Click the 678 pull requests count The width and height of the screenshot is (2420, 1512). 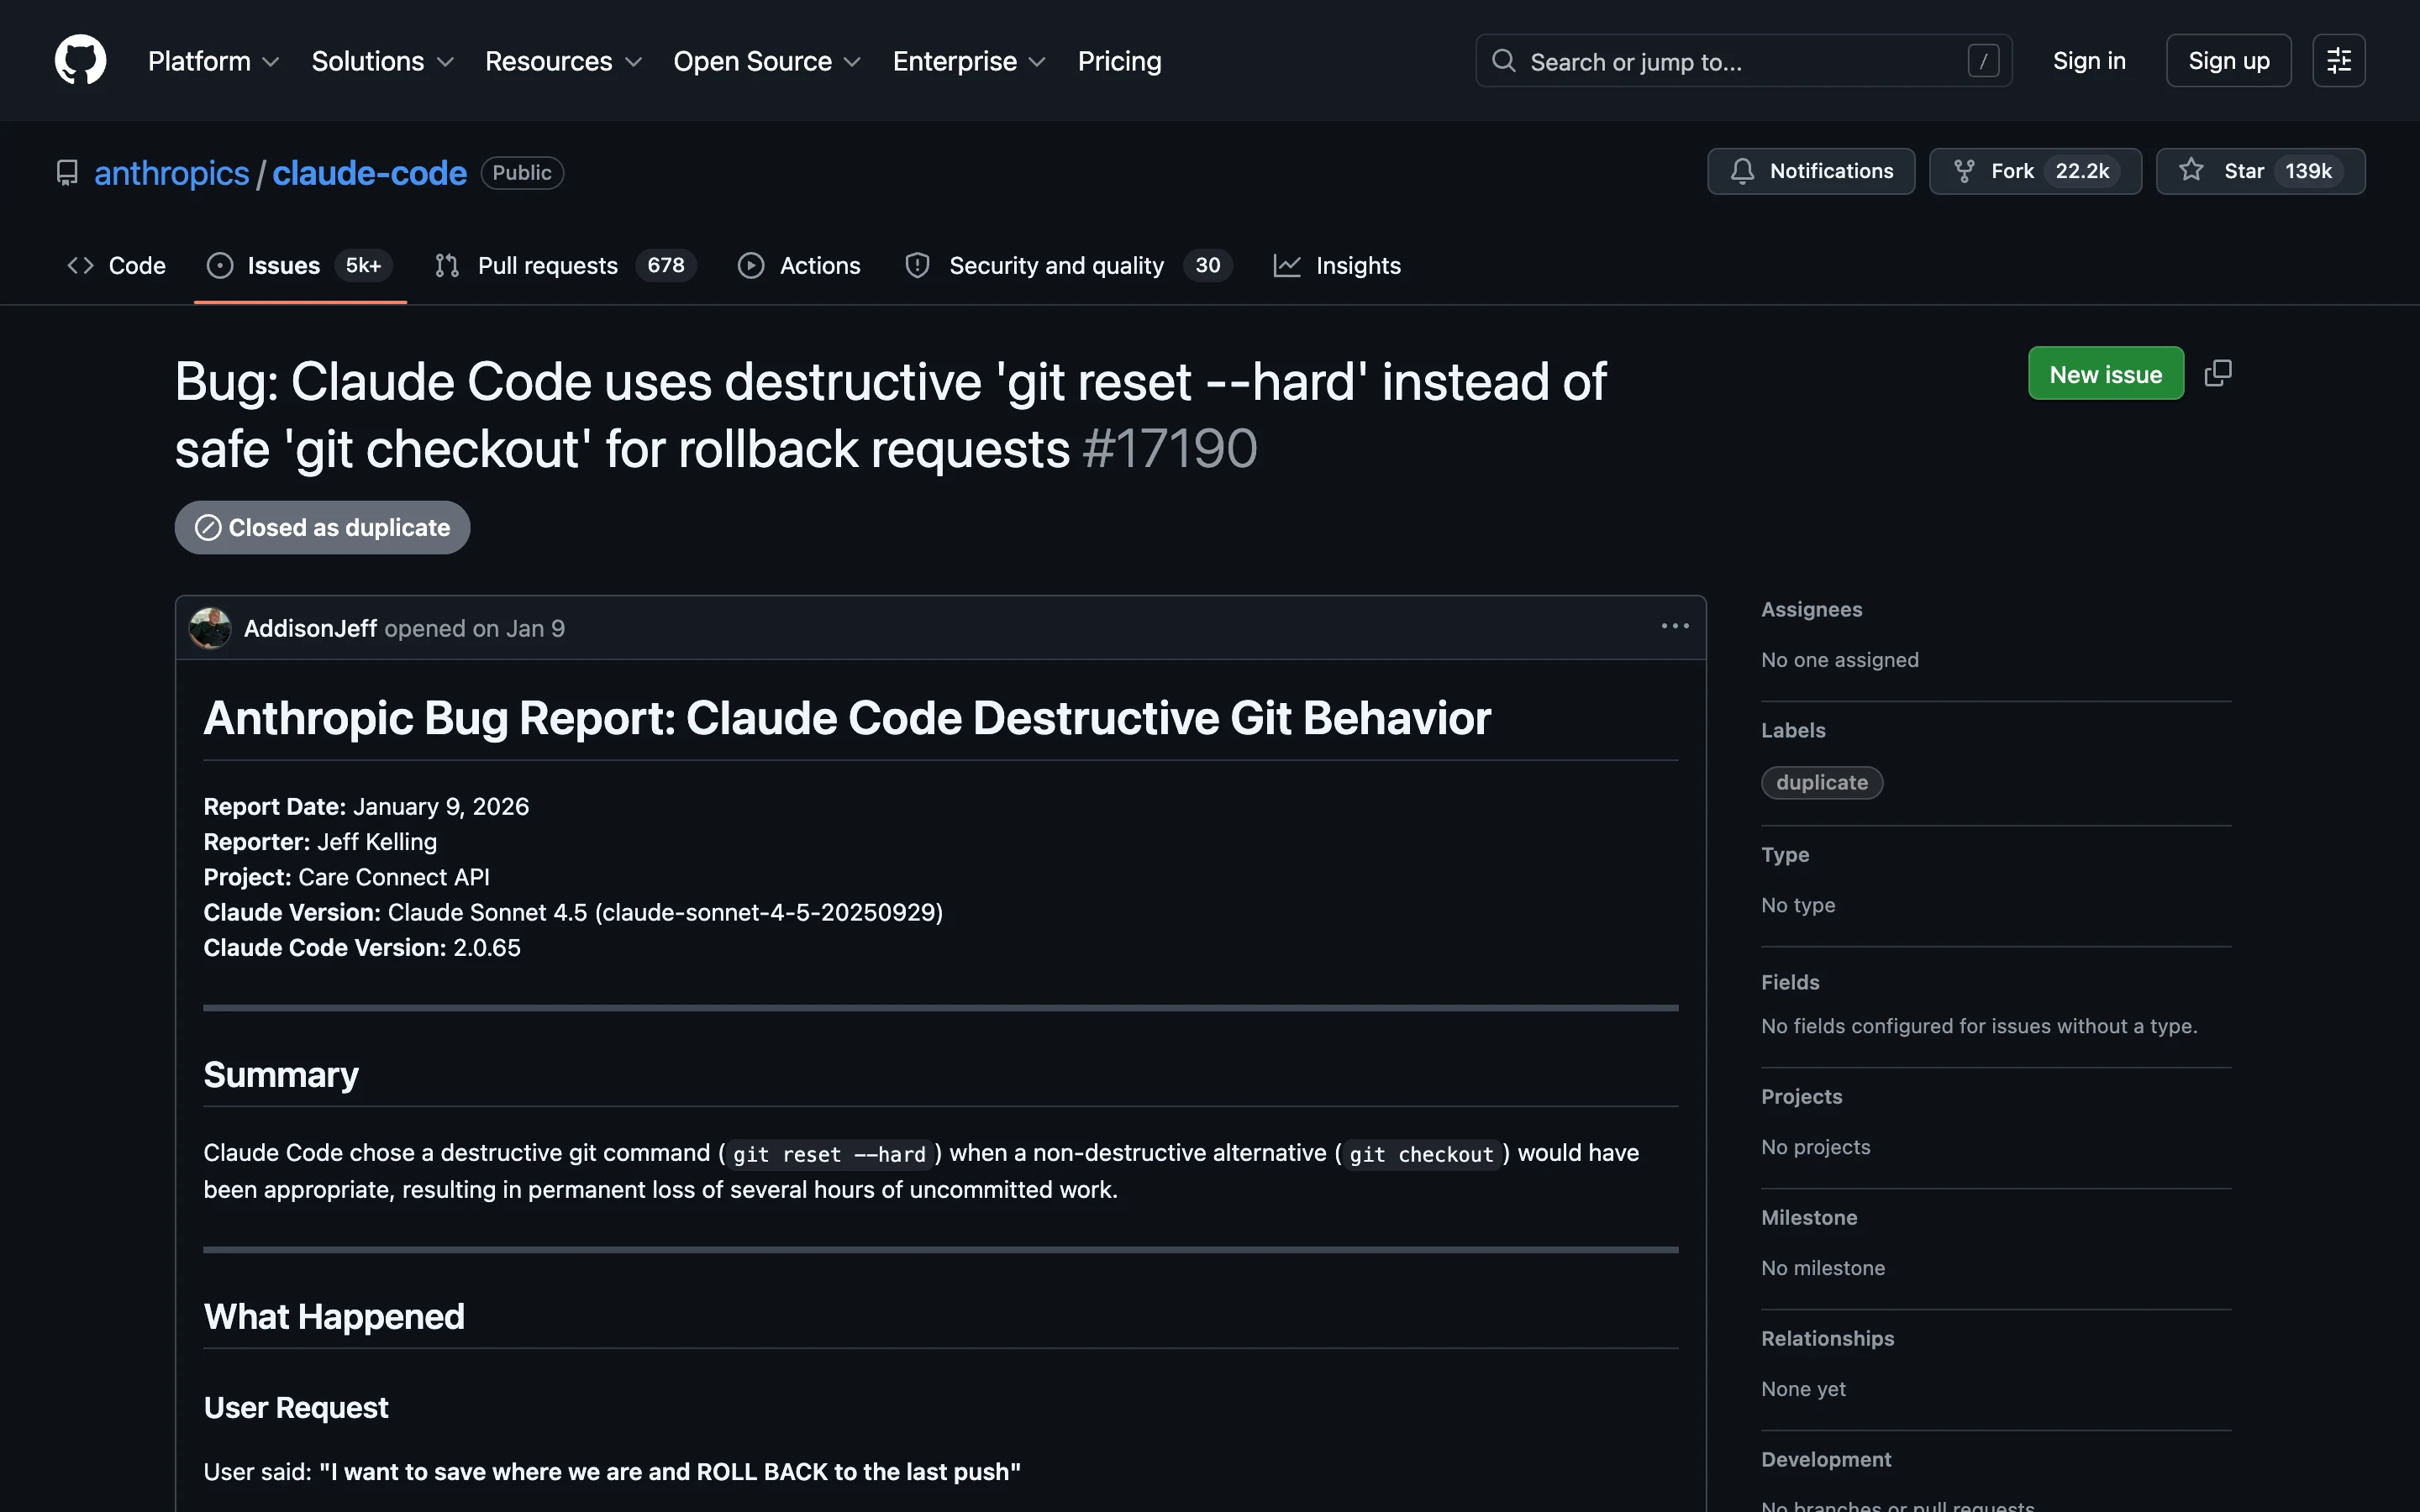tap(666, 265)
